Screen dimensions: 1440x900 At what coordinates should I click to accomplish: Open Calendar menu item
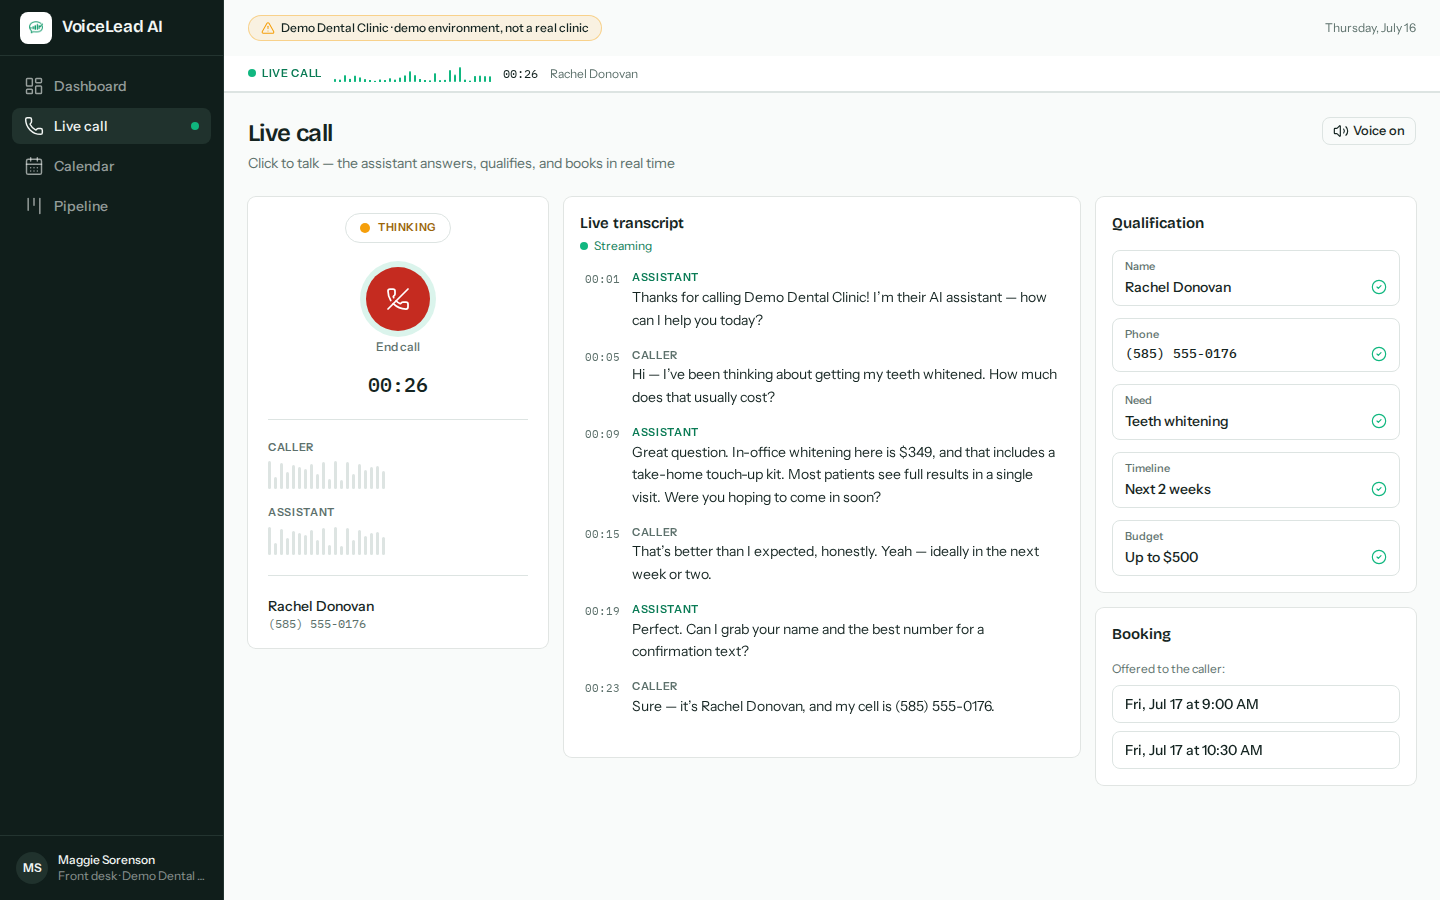tap(111, 166)
